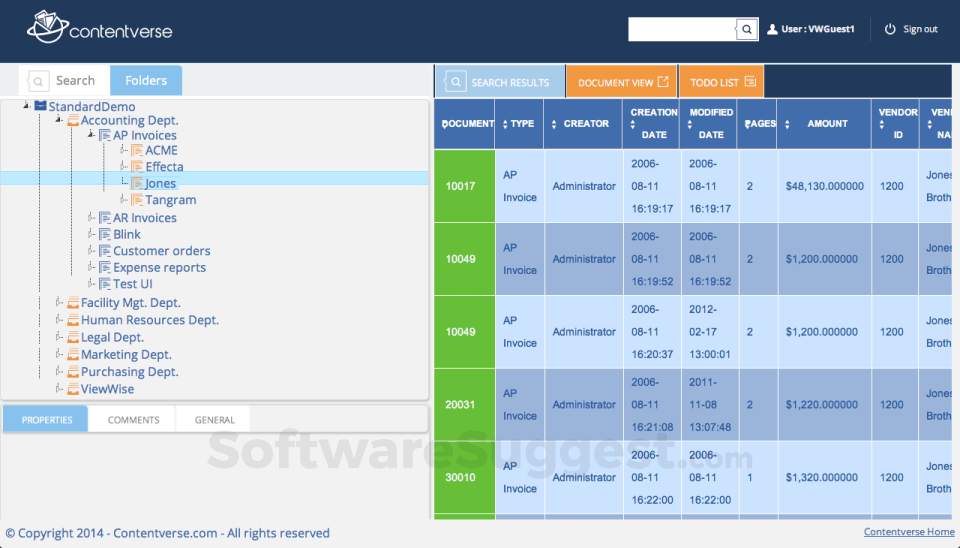960x548 pixels.
Task: Click the magnifier button in header search
Action: (746, 29)
